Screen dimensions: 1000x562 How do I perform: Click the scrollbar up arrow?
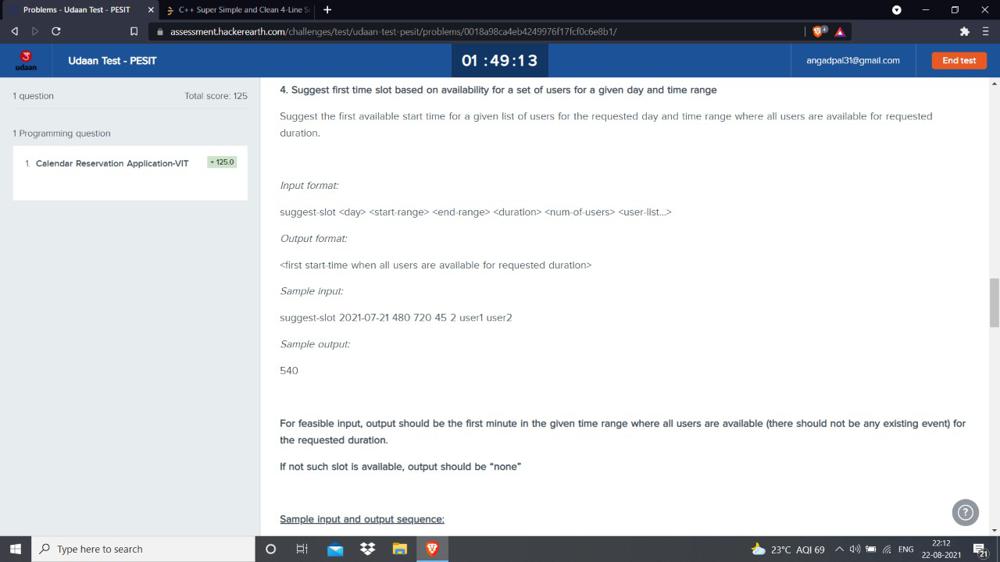[994, 84]
